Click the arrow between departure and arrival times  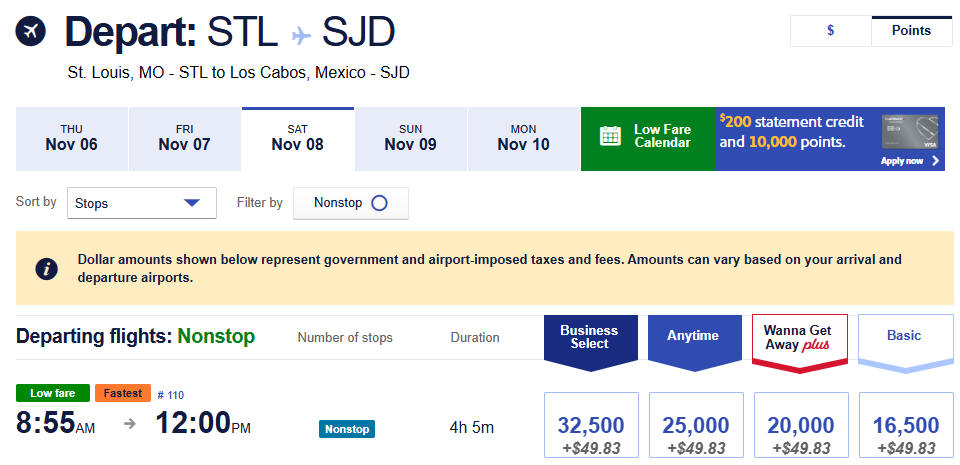[129, 424]
